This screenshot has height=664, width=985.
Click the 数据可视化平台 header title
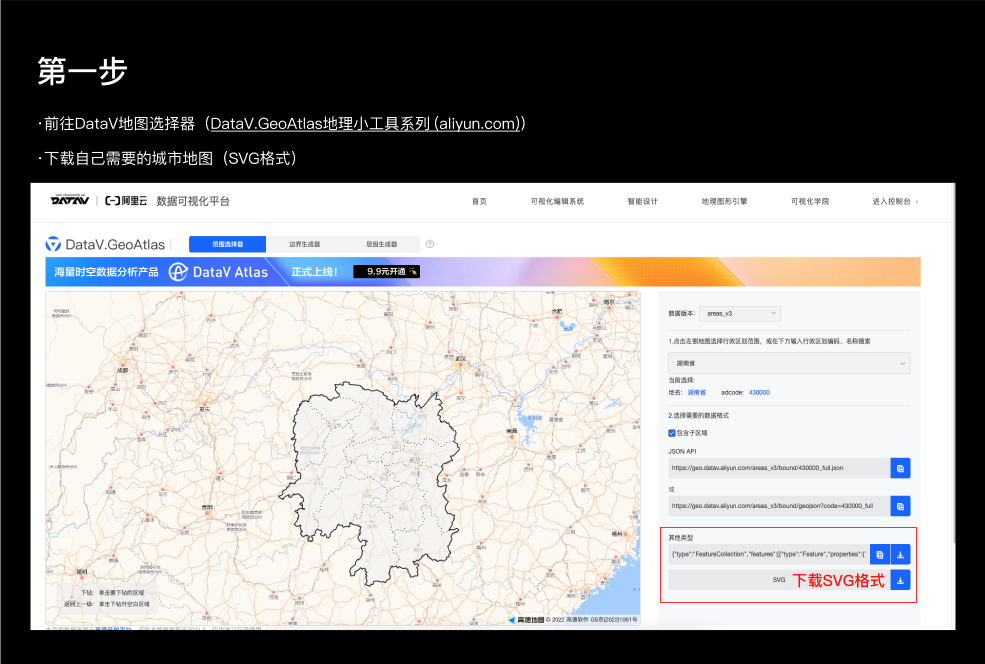[193, 201]
